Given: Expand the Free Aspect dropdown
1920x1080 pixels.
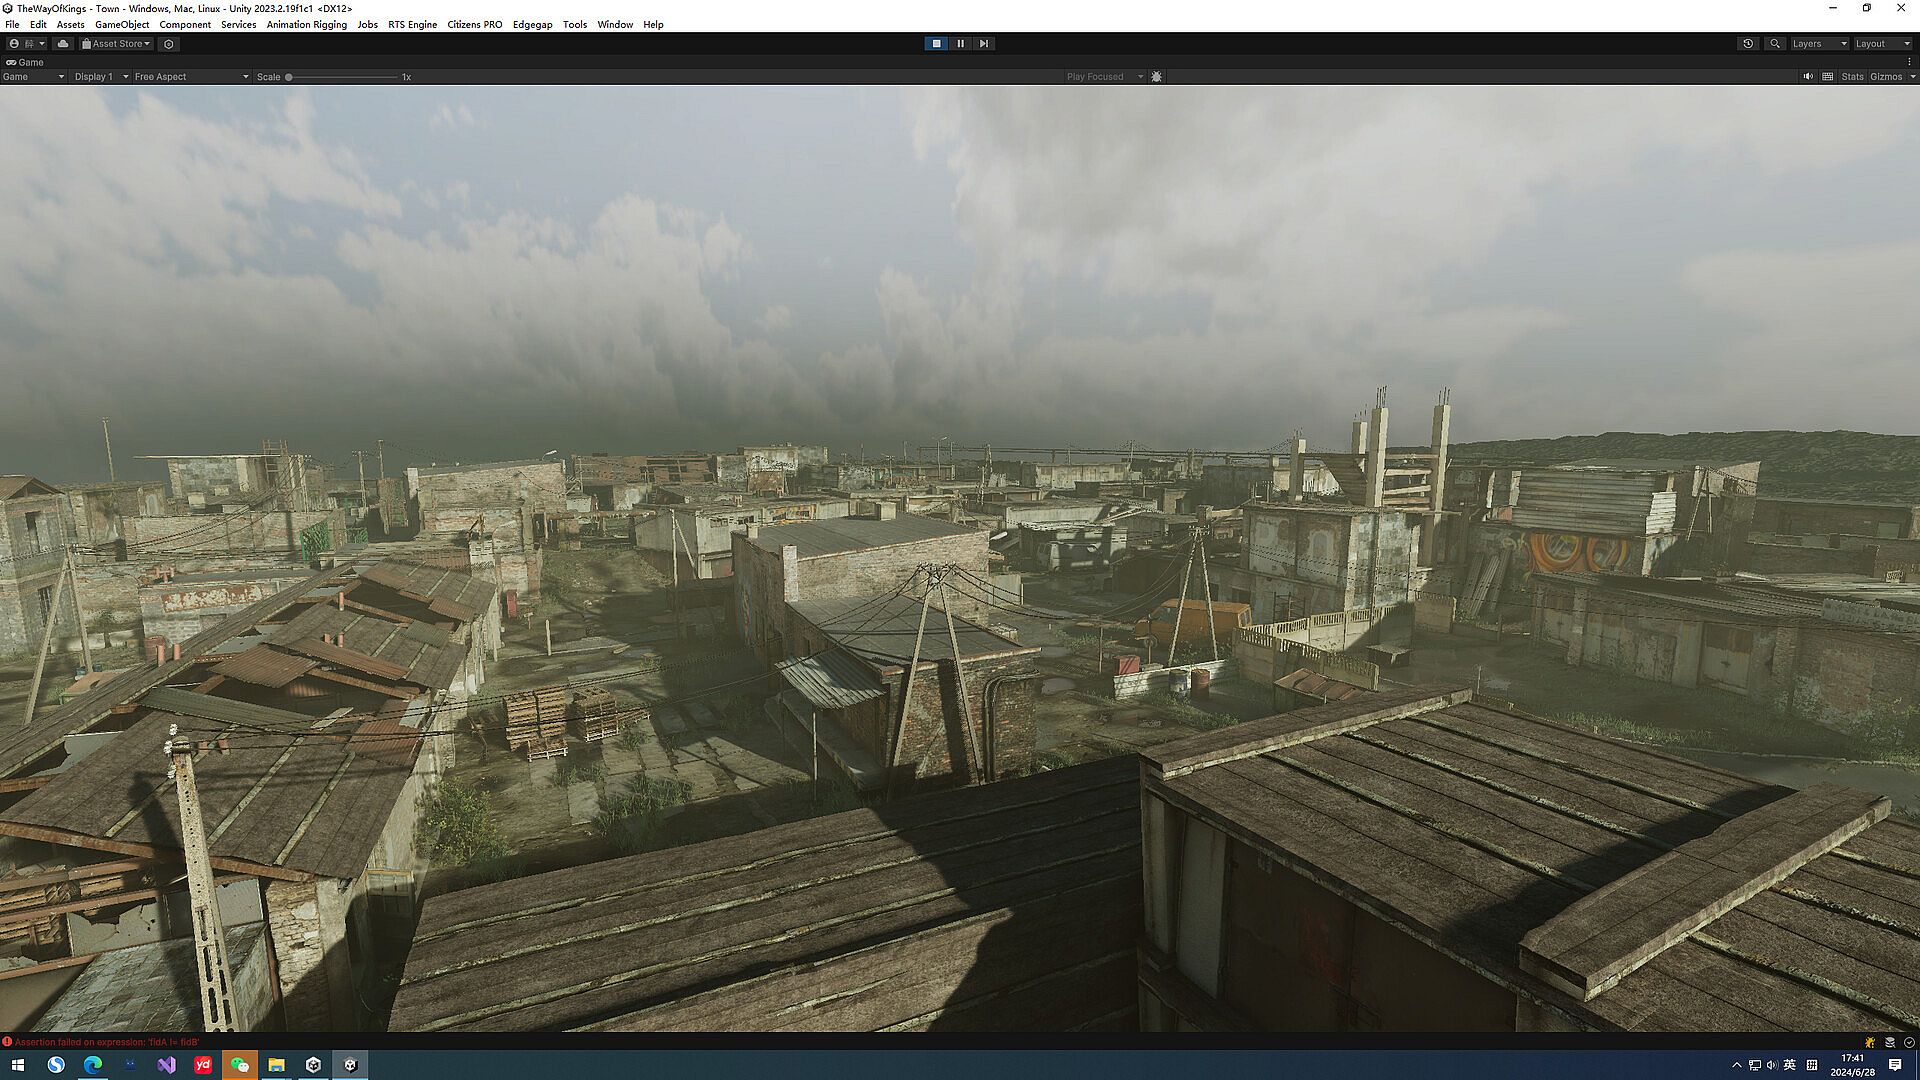Looking at the screenshot, I should (191, 77).
